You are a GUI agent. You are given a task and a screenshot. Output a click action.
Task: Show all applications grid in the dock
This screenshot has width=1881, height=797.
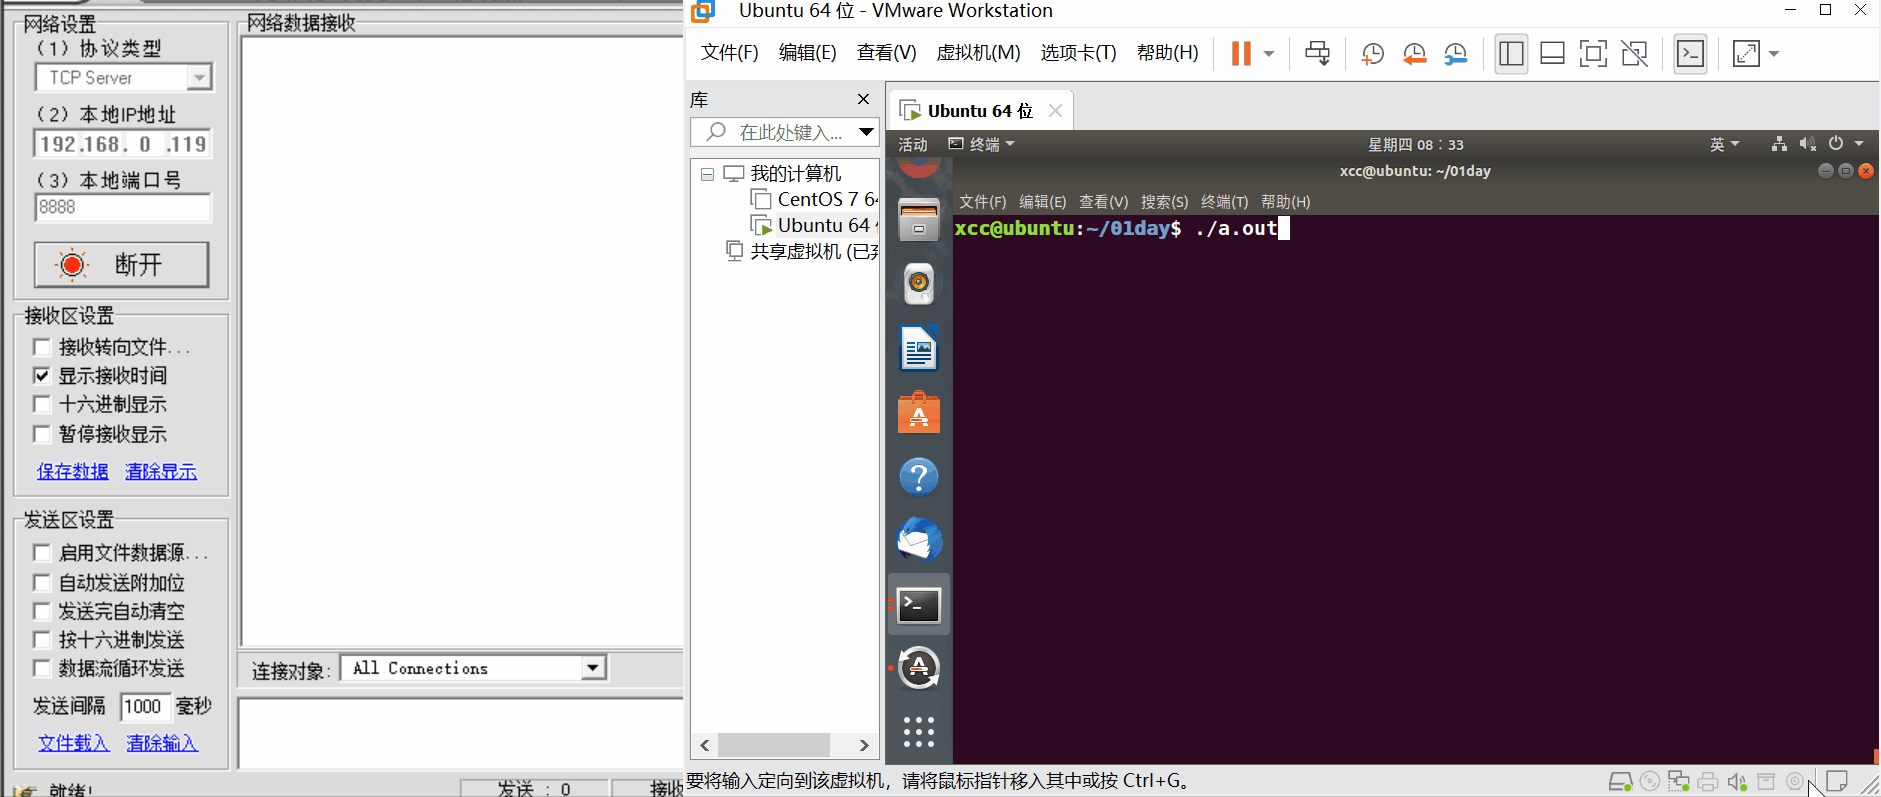919,732
